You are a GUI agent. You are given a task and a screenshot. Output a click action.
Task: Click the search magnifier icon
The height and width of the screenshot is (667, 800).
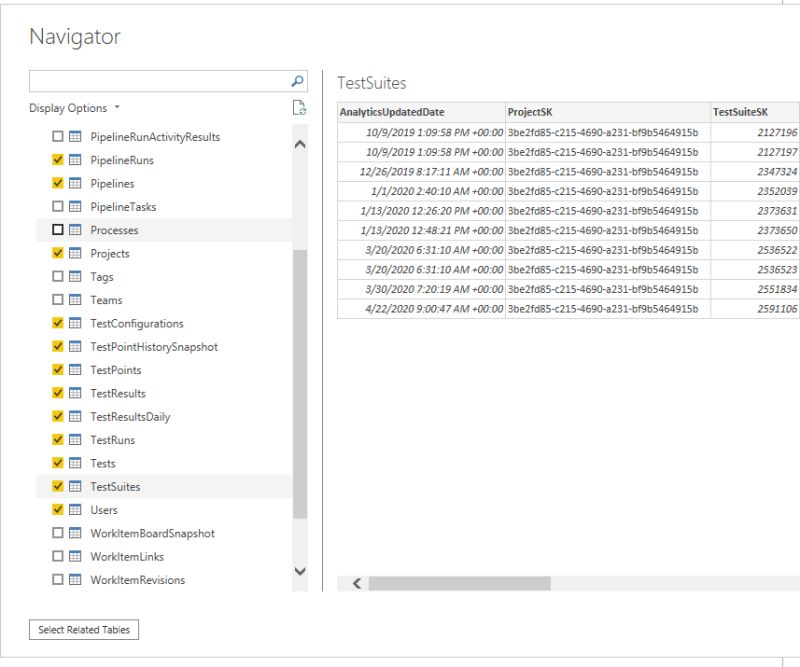point(297,81)
